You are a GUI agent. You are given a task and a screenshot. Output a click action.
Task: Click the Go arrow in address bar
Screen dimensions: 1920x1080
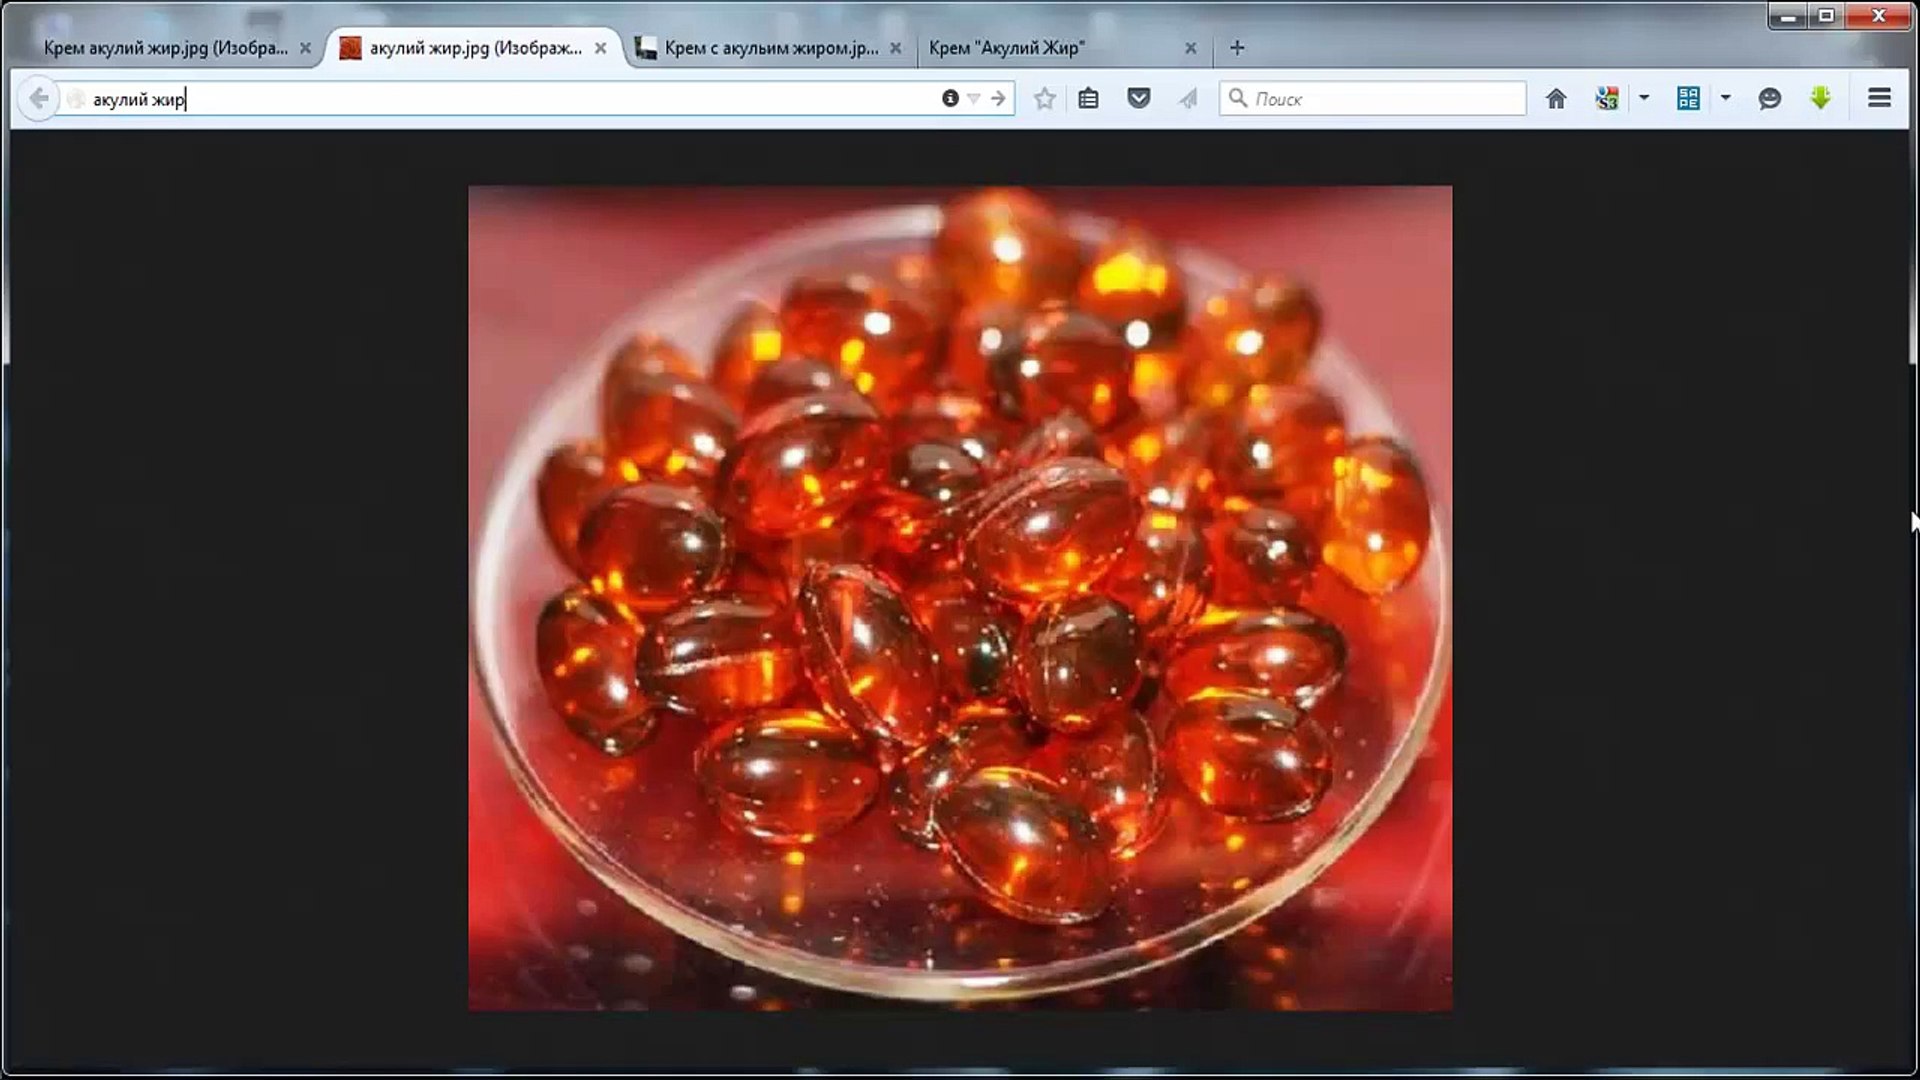point(998,98)
